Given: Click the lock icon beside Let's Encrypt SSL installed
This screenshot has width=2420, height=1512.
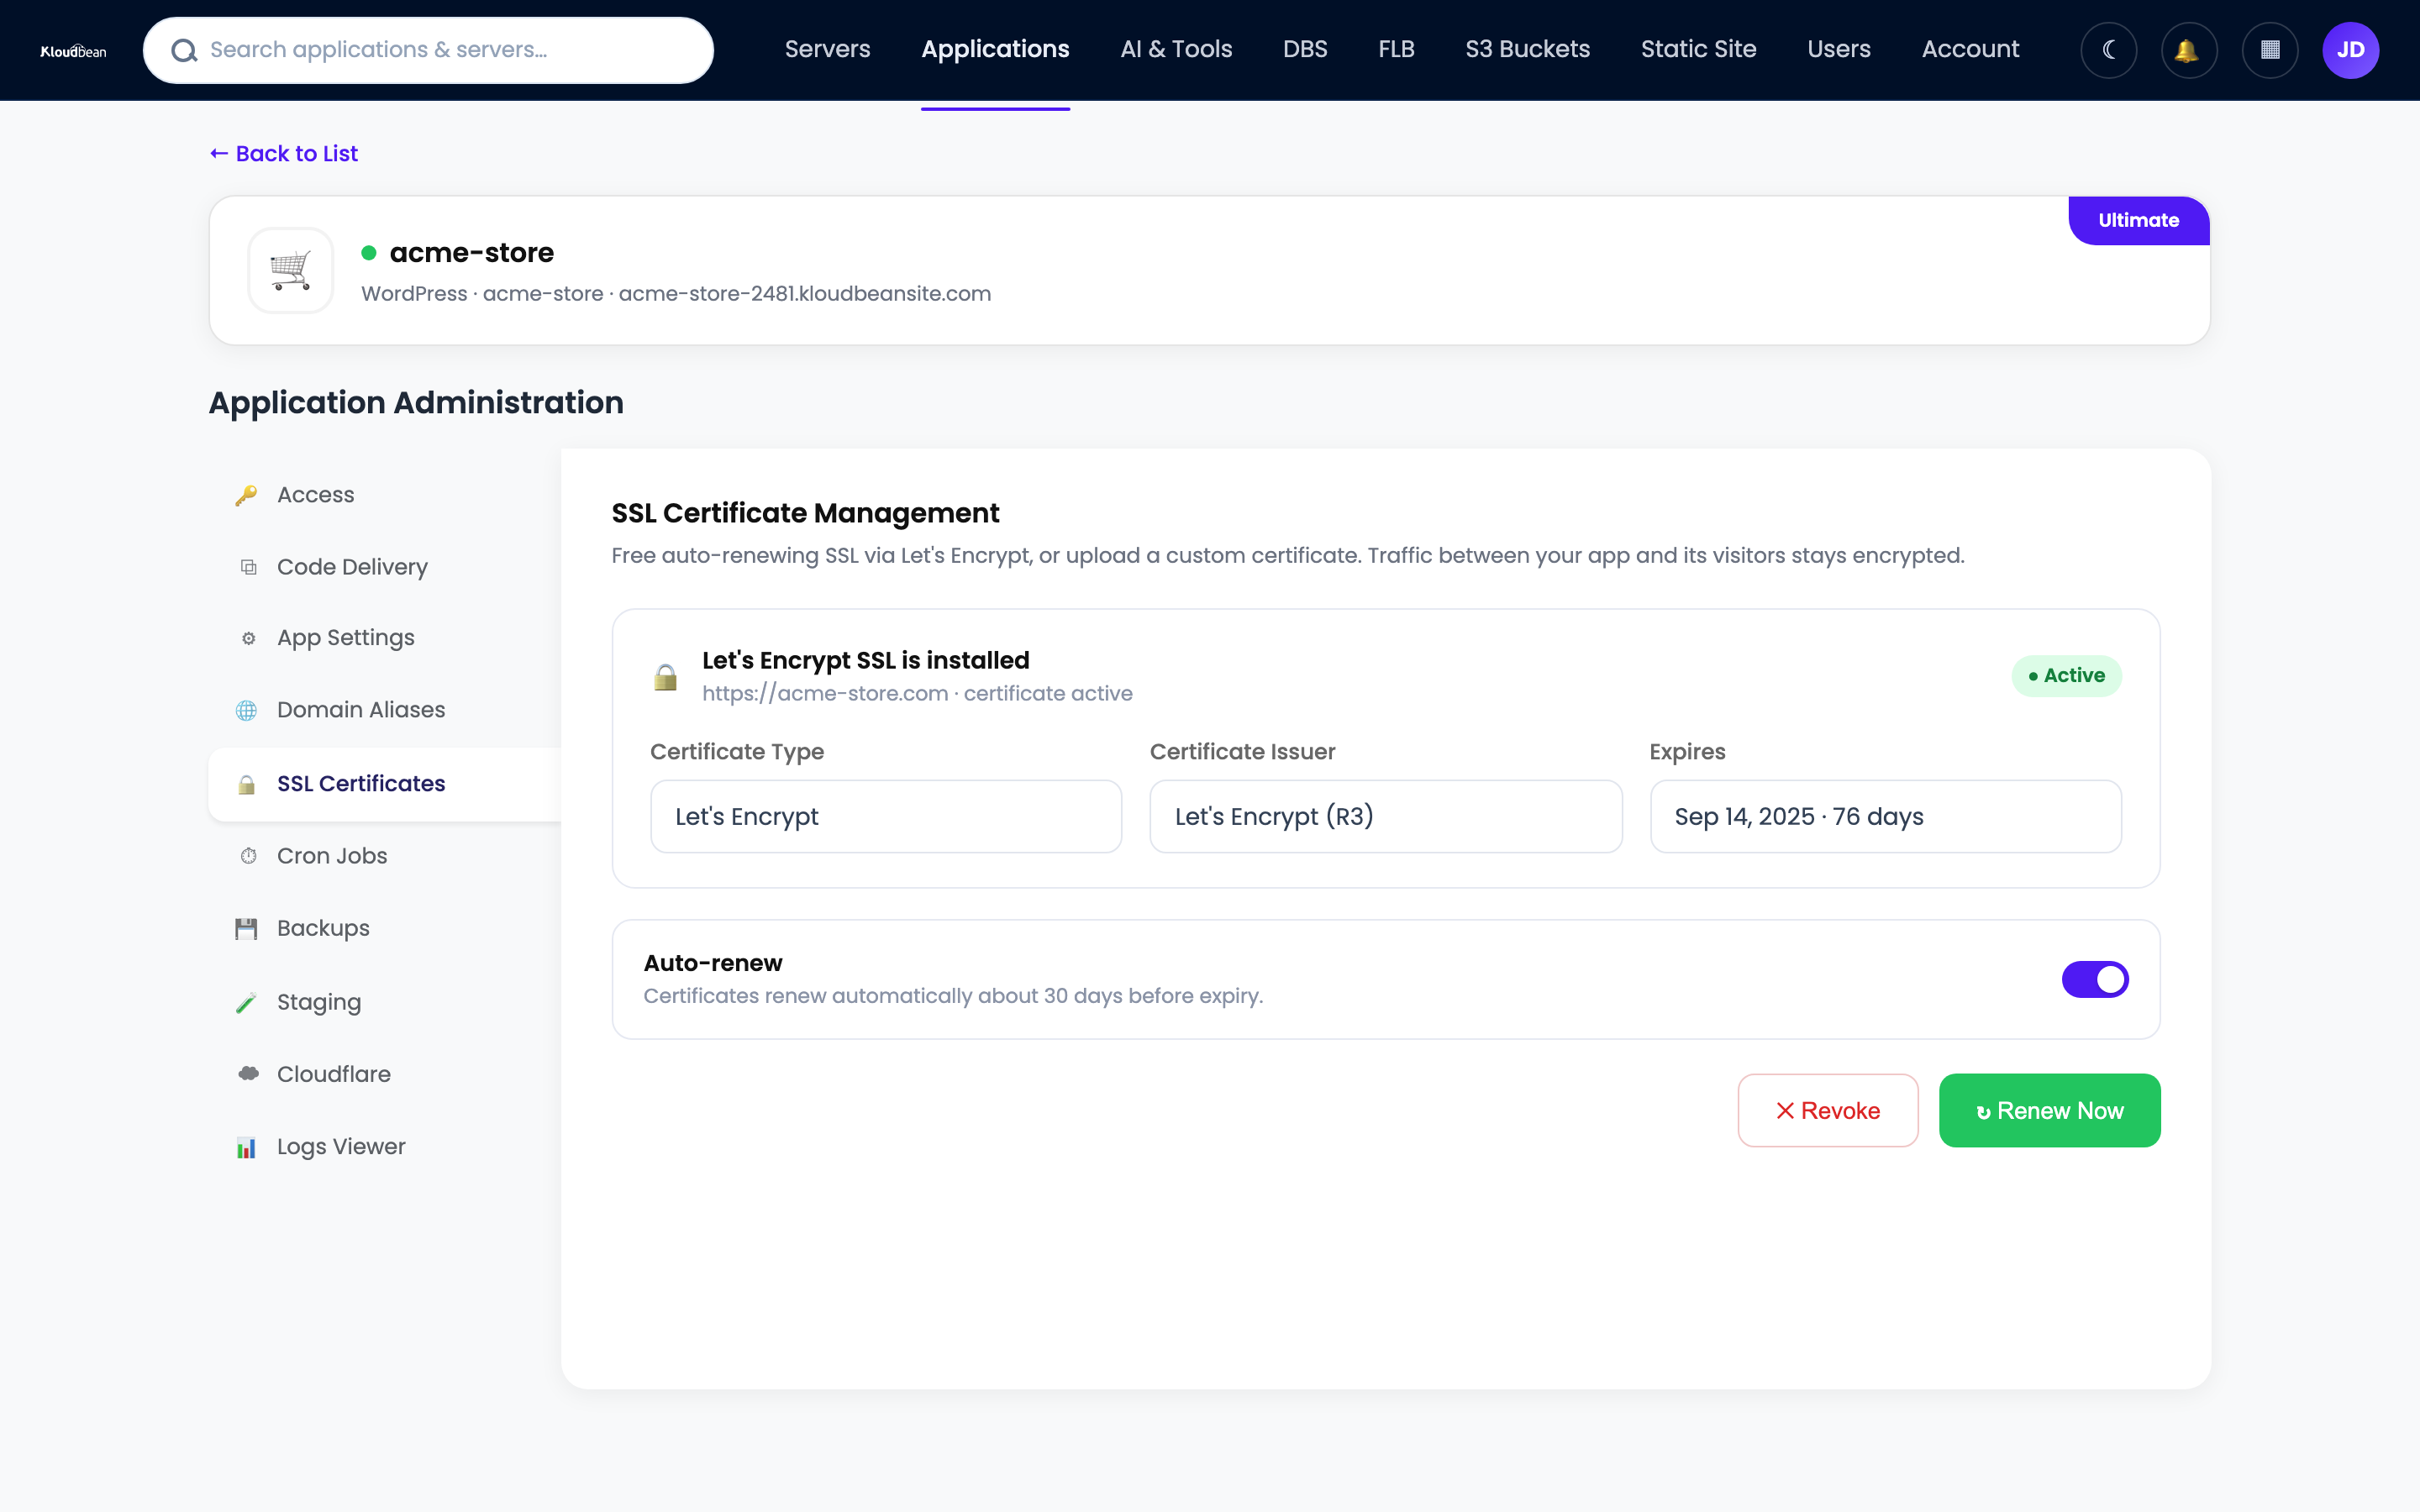Looking at the screenshot, I should click(x=665, y=677).
